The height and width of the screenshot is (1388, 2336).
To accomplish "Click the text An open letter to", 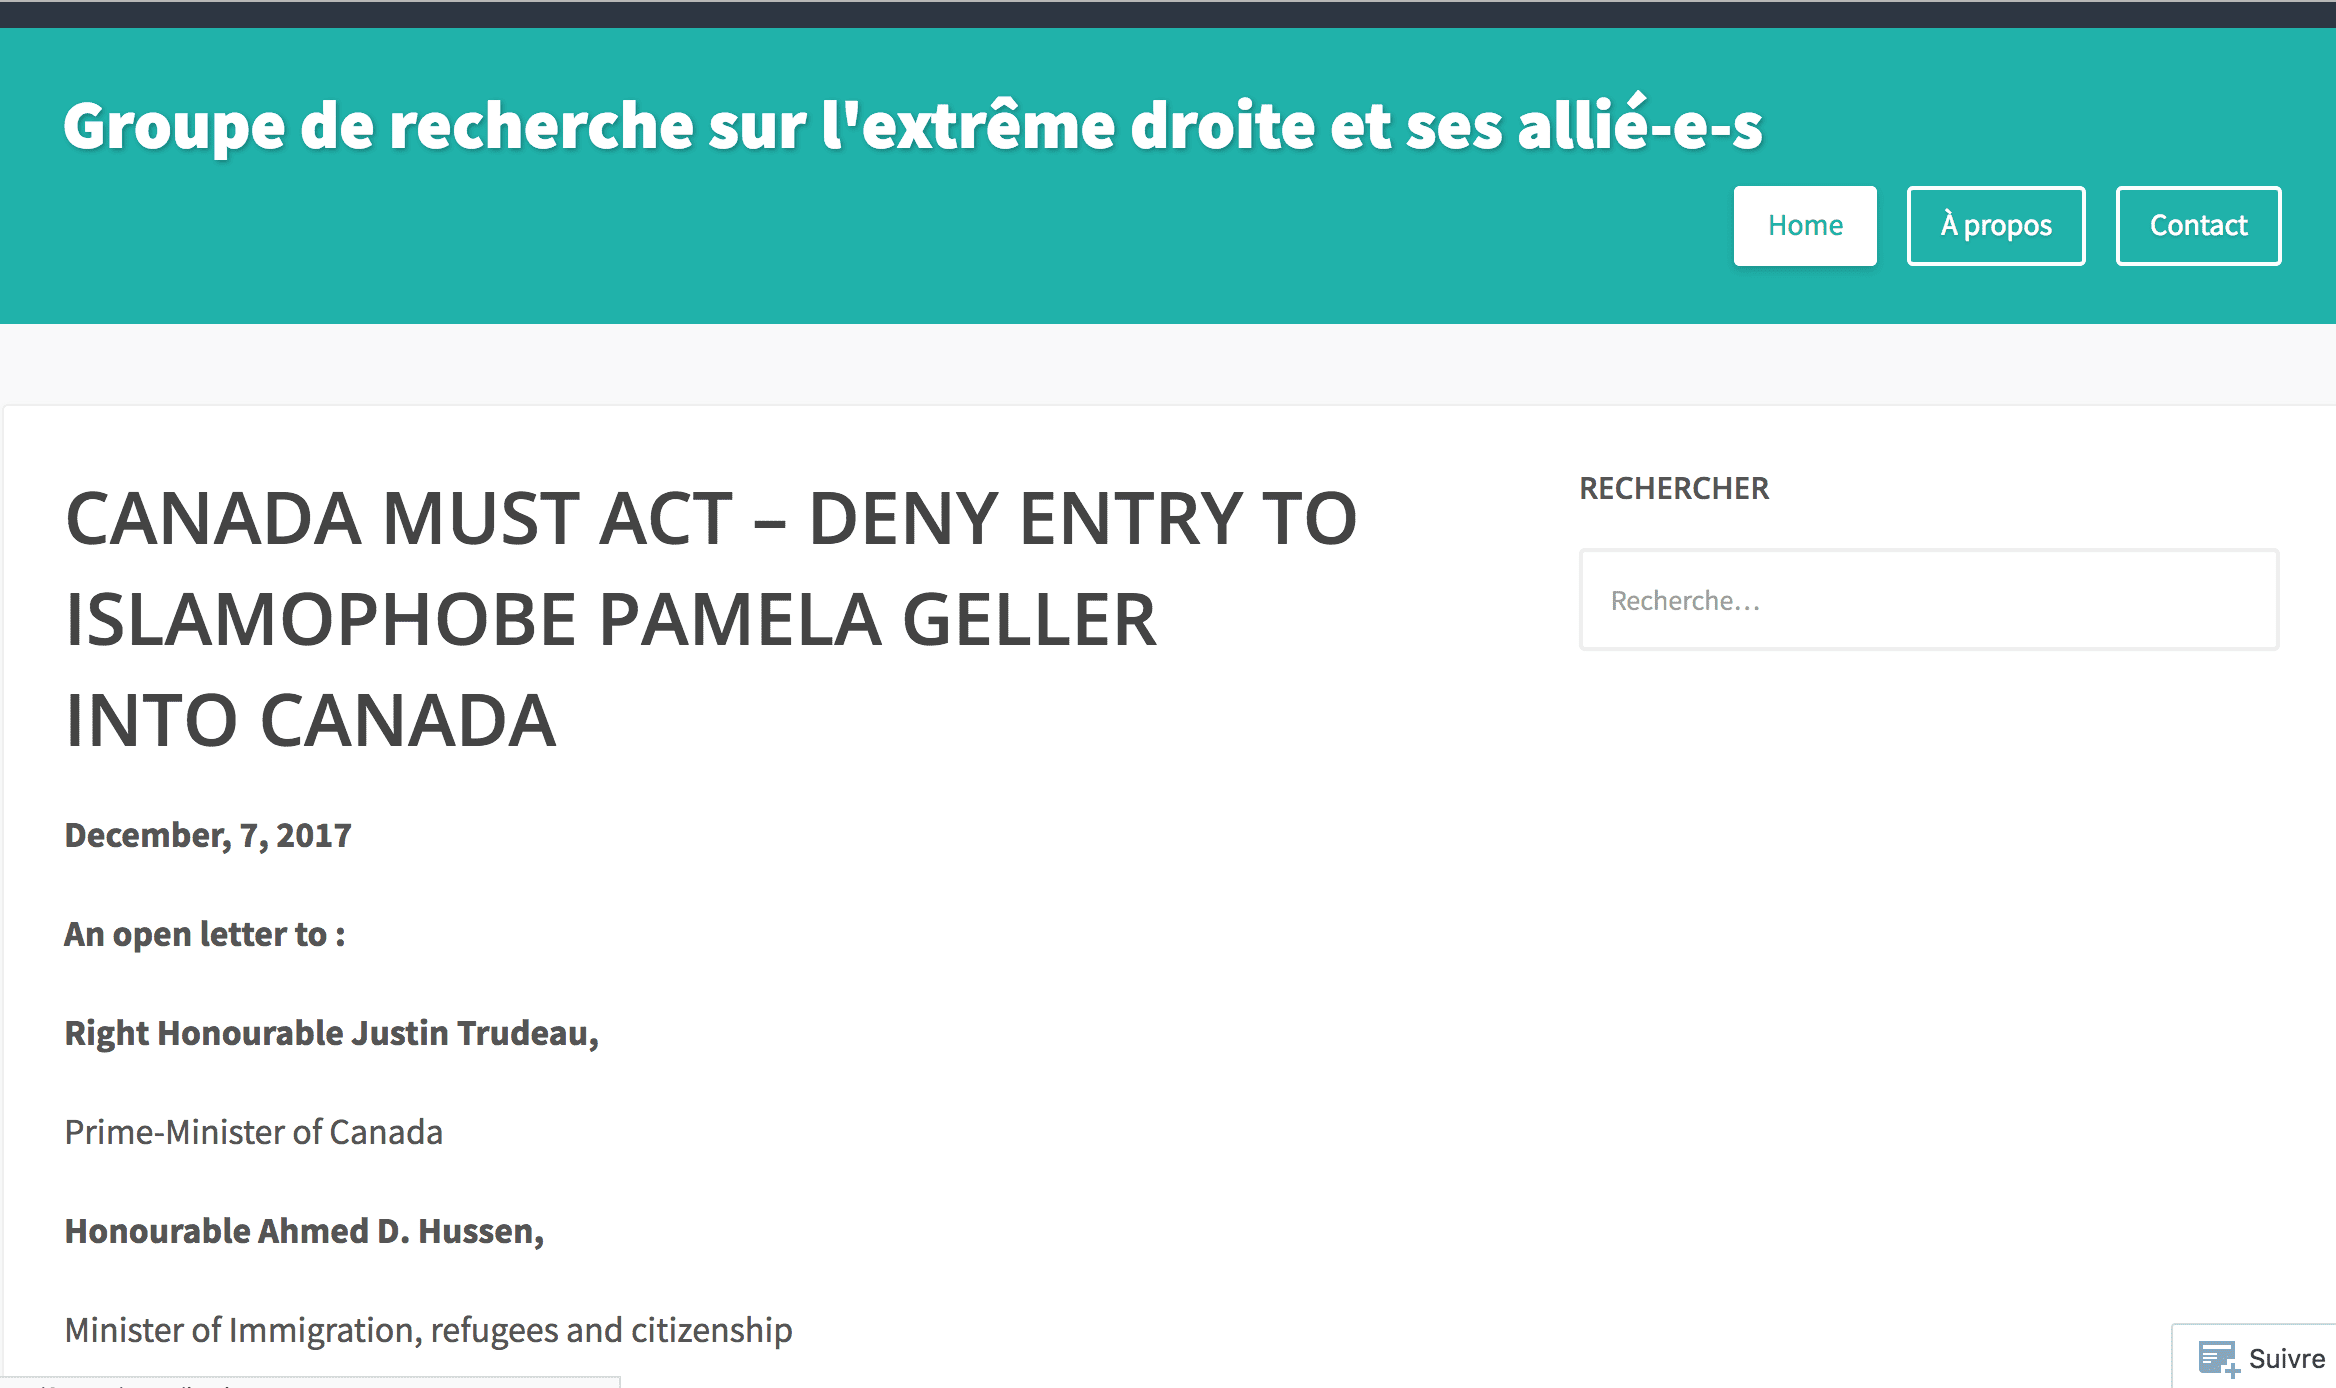I will [204, 934].
